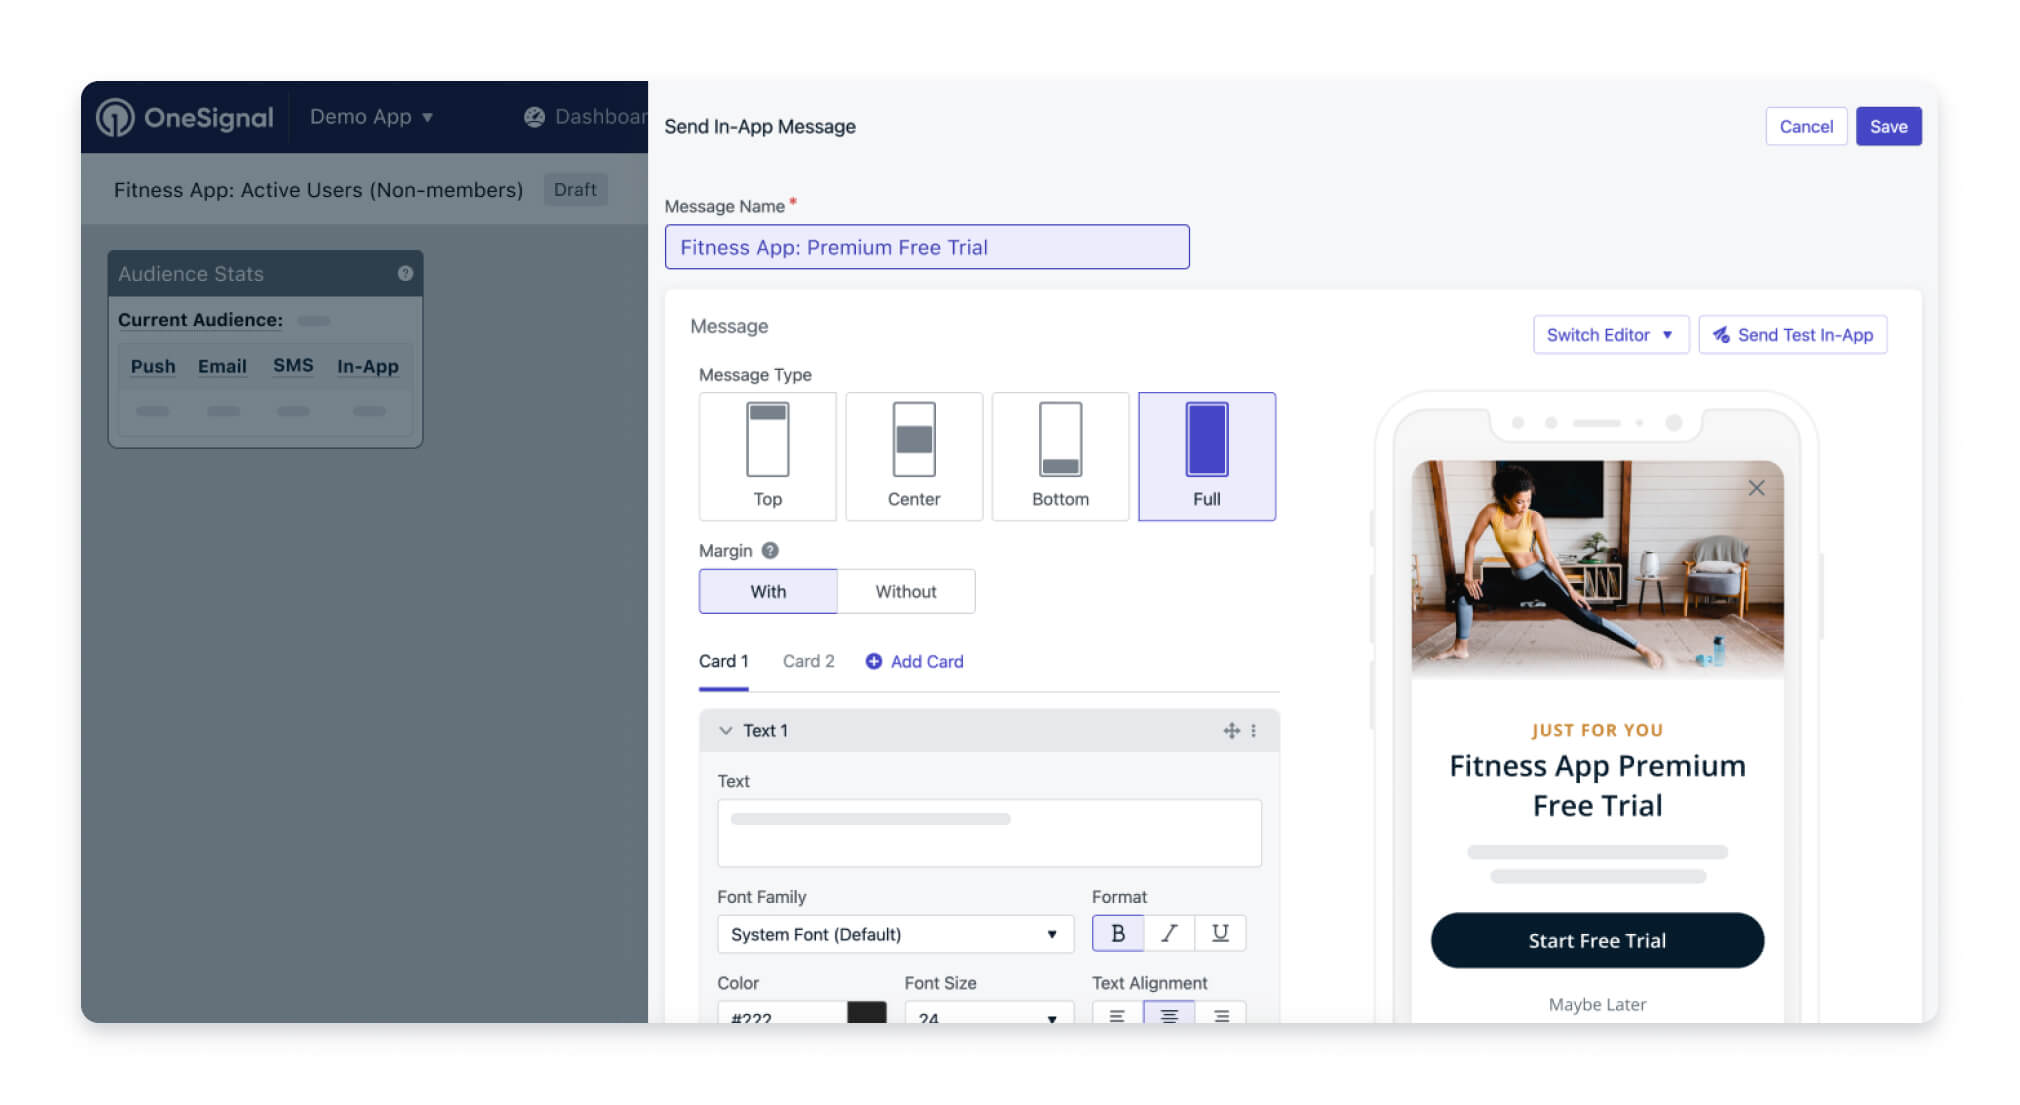This screenshot has width=2020, height=1105.
Task: Click the Cancel button
Action: click(x=1806, y=126)
